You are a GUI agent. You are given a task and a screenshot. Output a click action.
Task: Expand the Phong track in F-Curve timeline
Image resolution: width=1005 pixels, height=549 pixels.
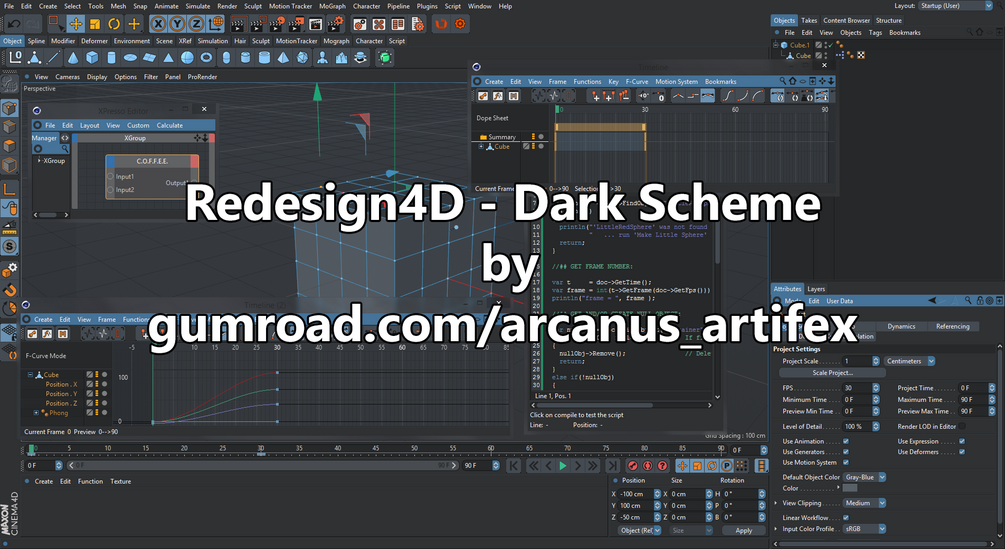pos(36,413)
